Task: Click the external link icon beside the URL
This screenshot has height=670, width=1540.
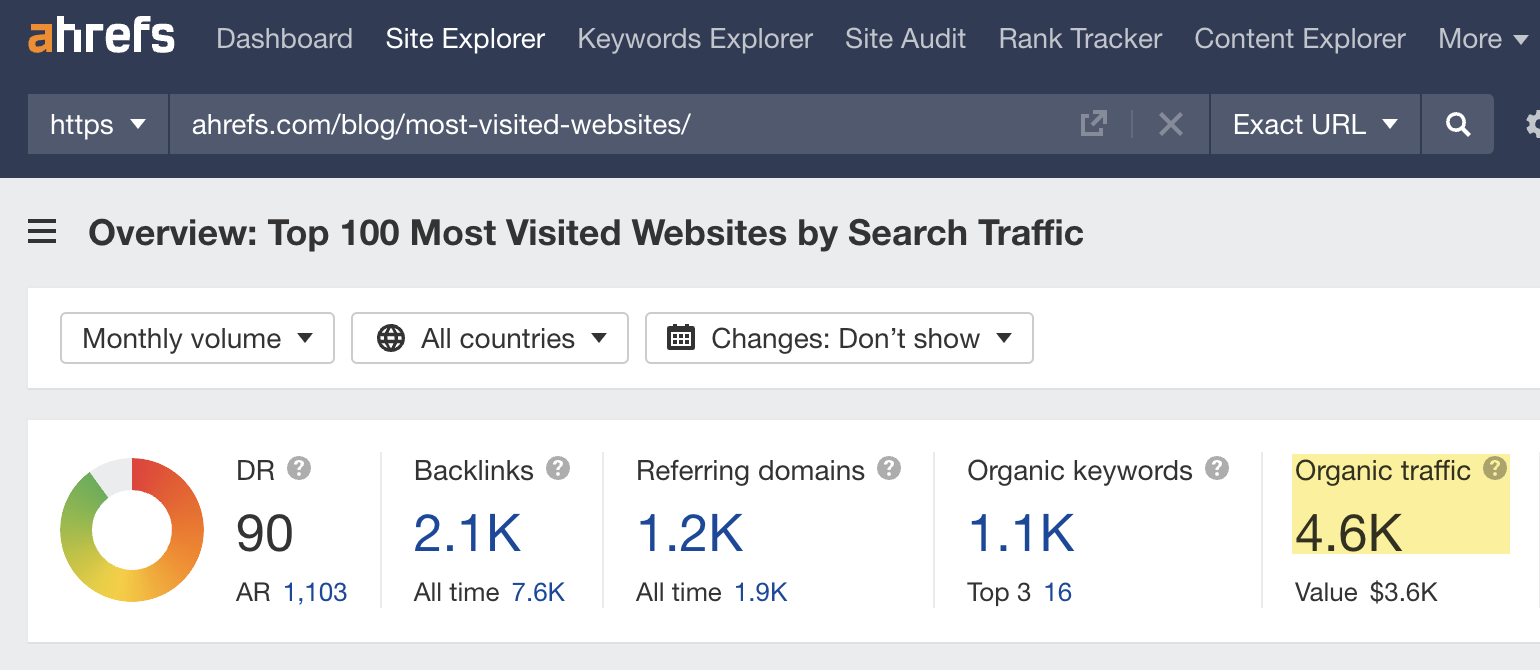Action: tap(1094, 123)
